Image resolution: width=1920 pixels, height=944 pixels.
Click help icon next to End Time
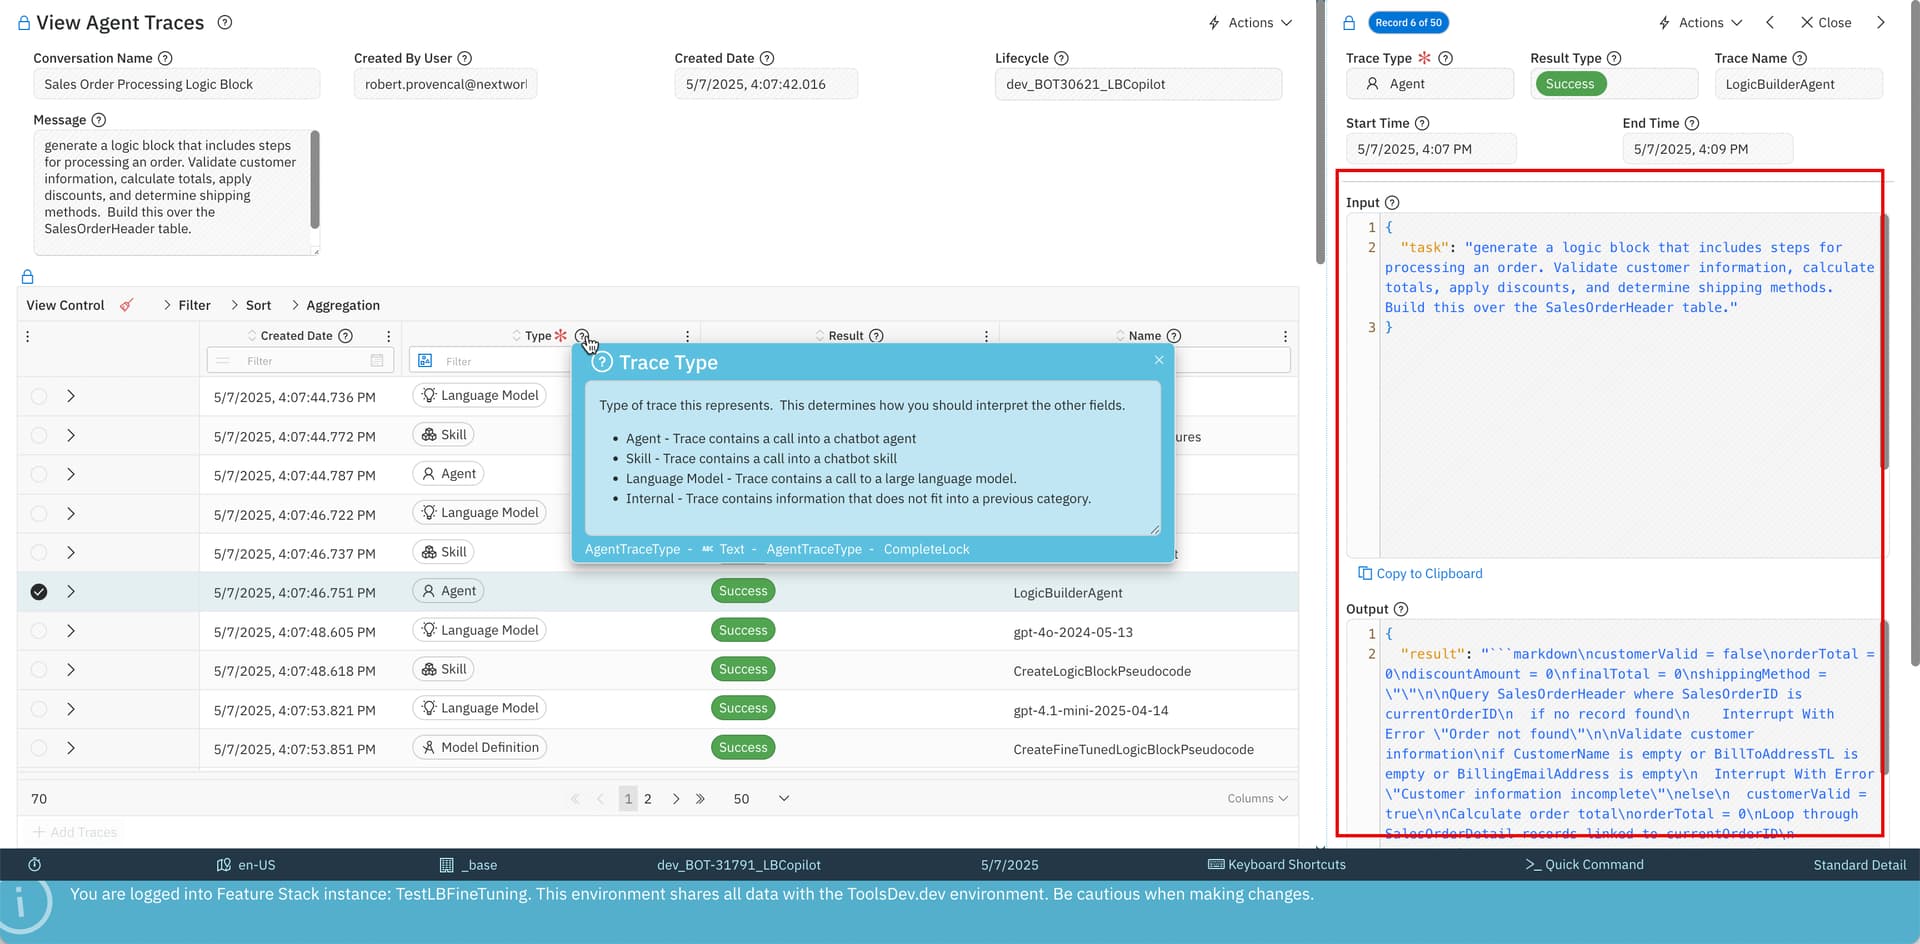[x=1692, y=123]
